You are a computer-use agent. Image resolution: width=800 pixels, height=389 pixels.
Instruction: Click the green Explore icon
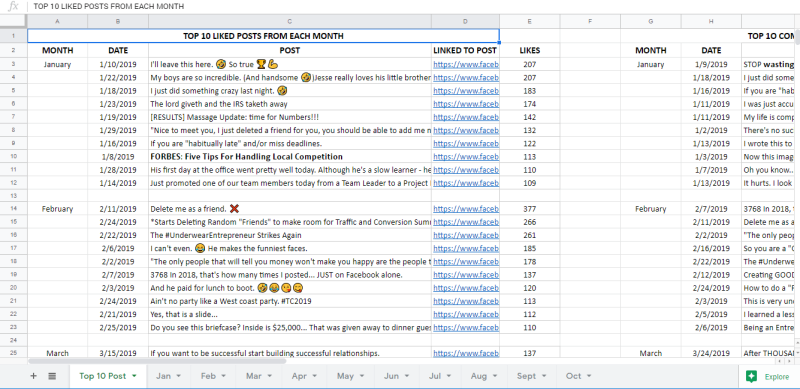pyautogui.click(x=751, y=377)
